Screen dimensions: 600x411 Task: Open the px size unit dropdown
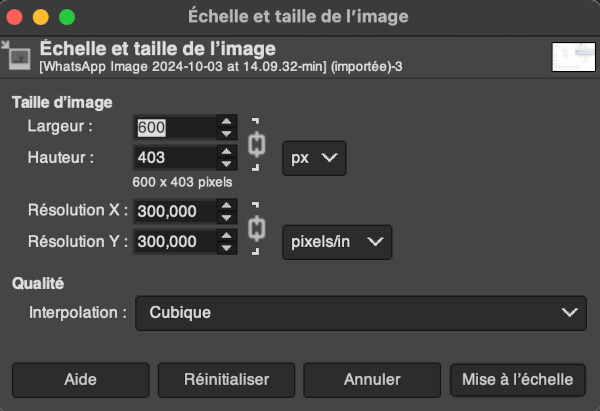pos(314,158)
